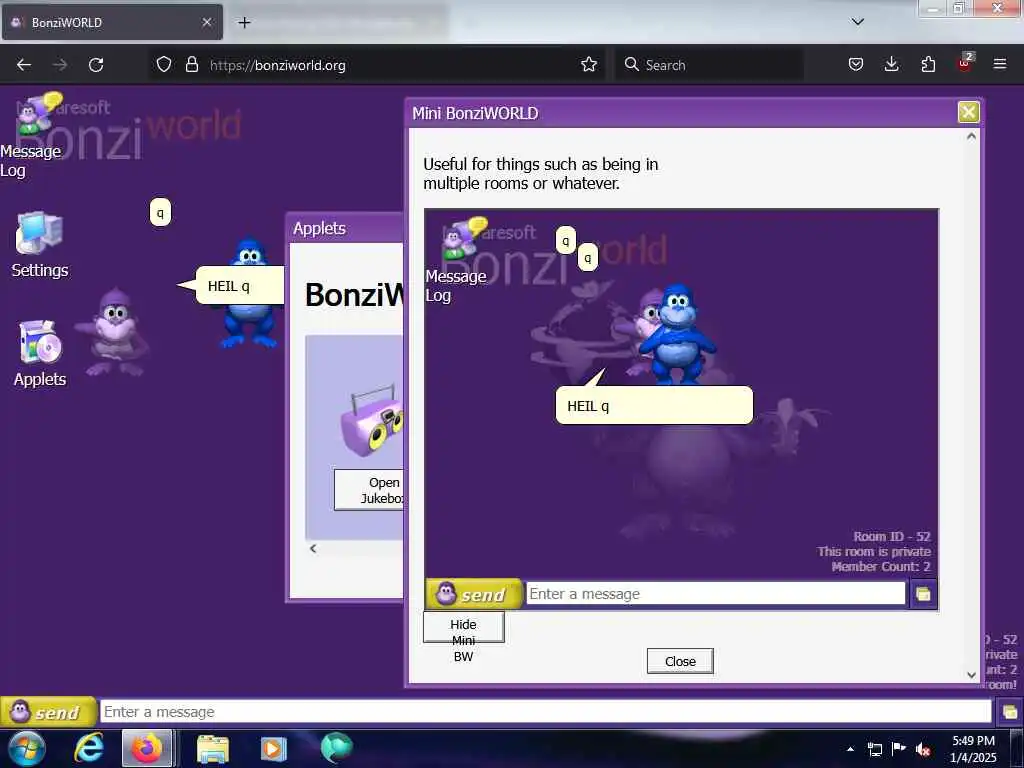Open File Explorer from taskbar

(x=213, y=748)
